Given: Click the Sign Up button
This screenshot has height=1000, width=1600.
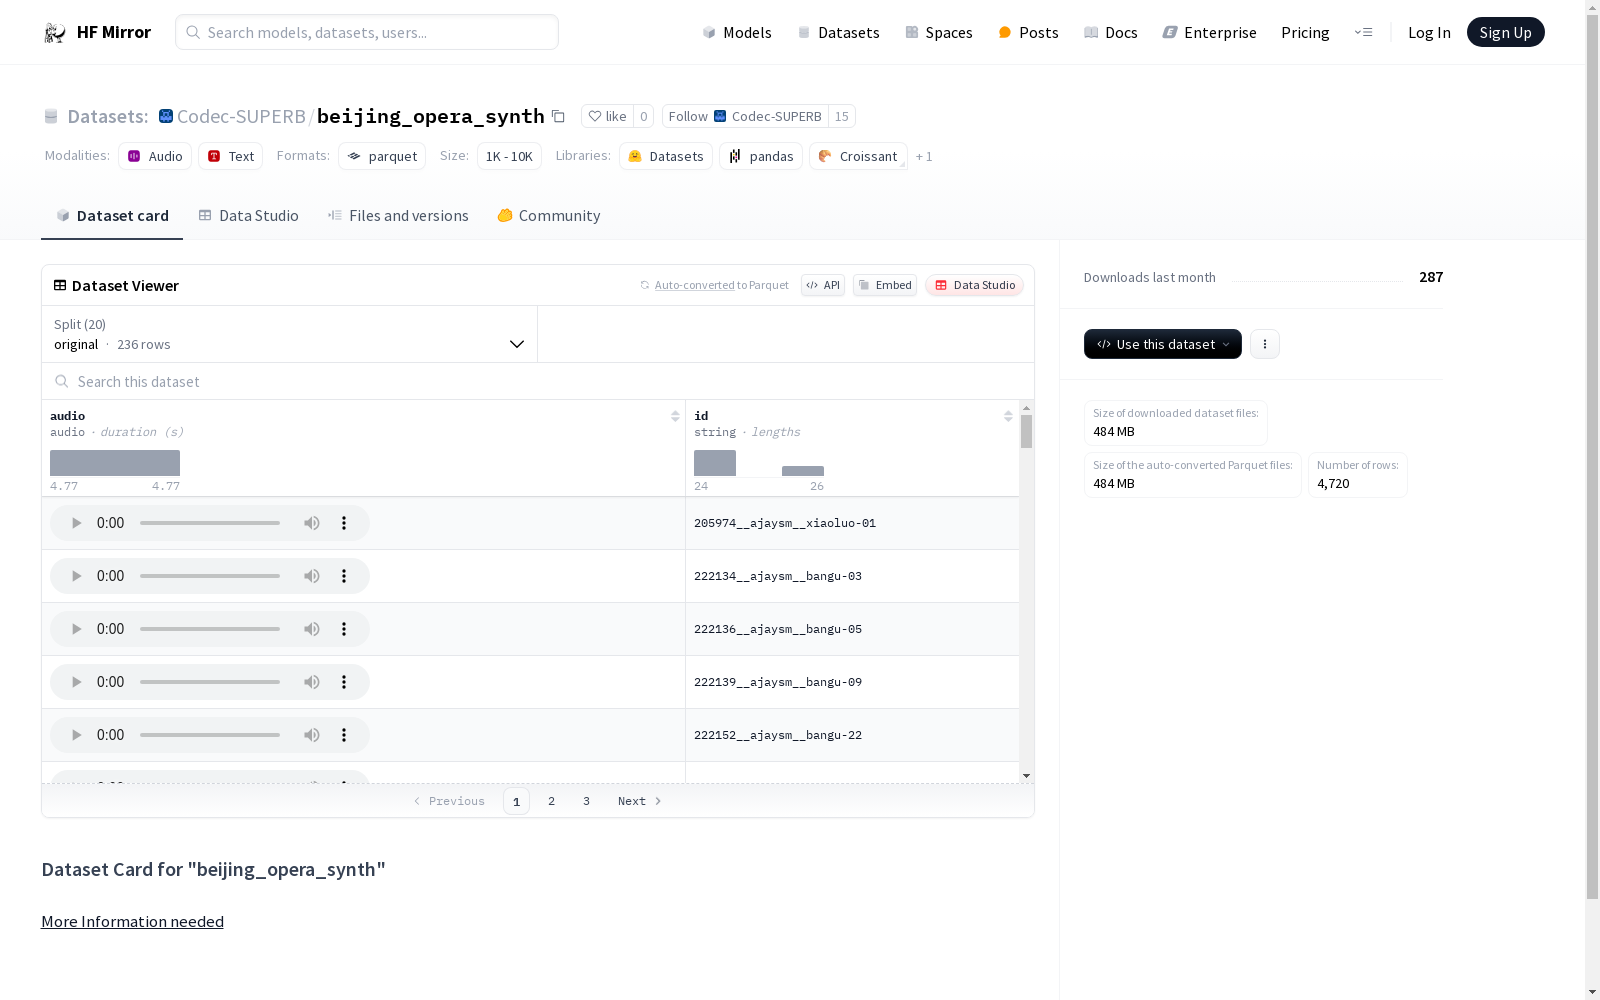Looking at the screenshot, I should [1505, 32].
